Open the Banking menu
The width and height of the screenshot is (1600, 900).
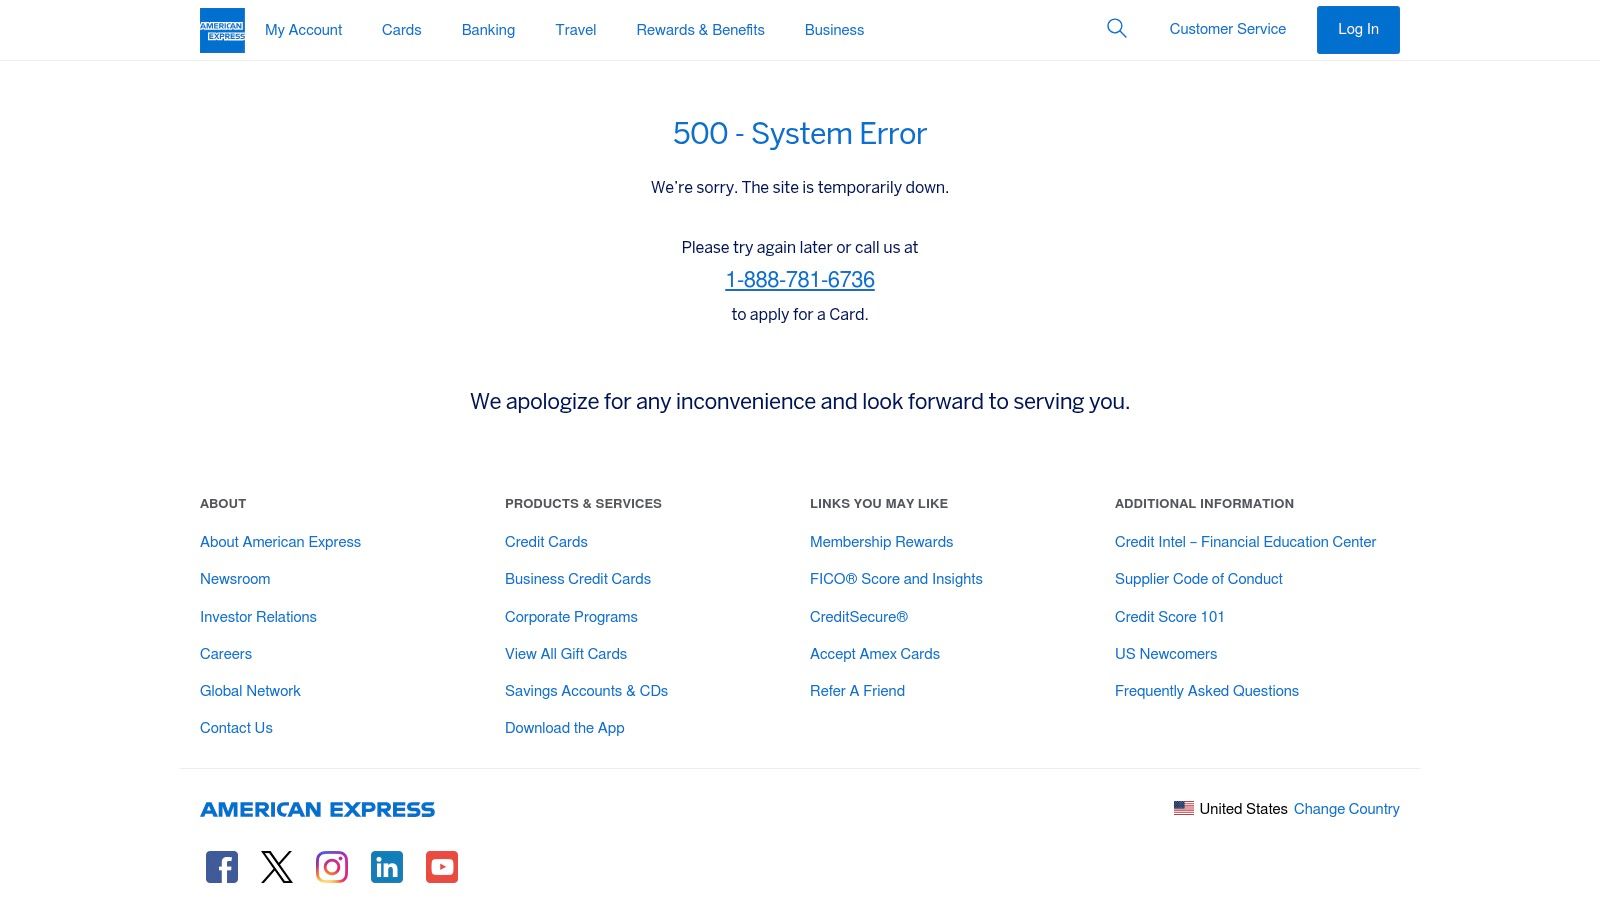point(488,30)
